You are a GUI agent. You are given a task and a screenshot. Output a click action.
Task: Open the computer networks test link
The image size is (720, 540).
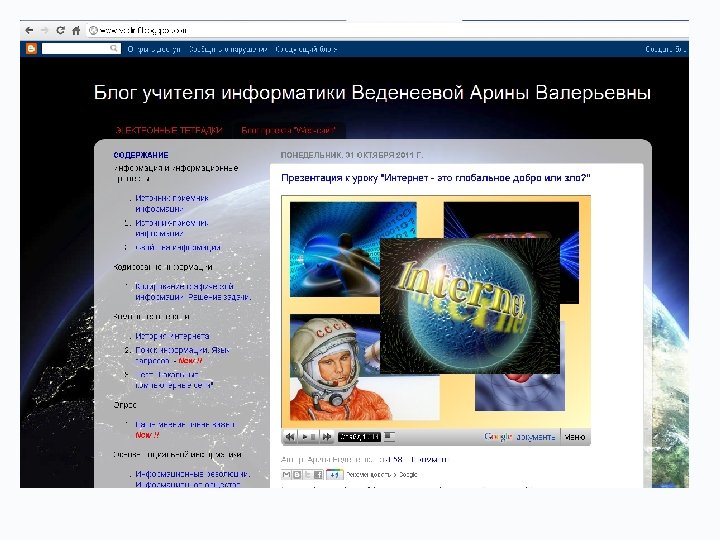point(174,380)
